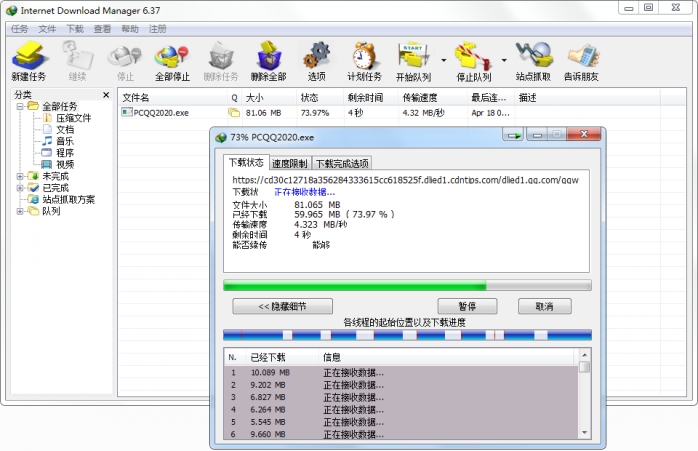
Task: Minimize the 73% PCQQ2020.exe dialog
Action: tap(537, 134)
